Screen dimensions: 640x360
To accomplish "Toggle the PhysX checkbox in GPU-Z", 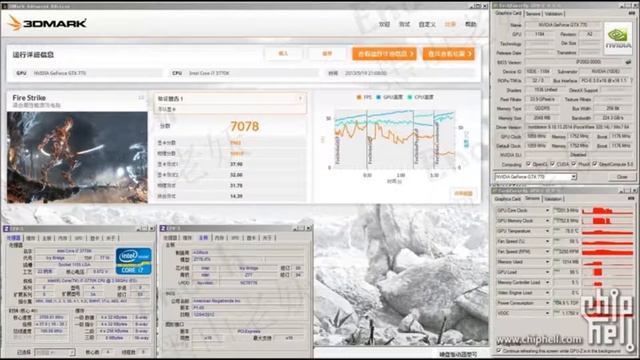I will (x=574, y=164).
